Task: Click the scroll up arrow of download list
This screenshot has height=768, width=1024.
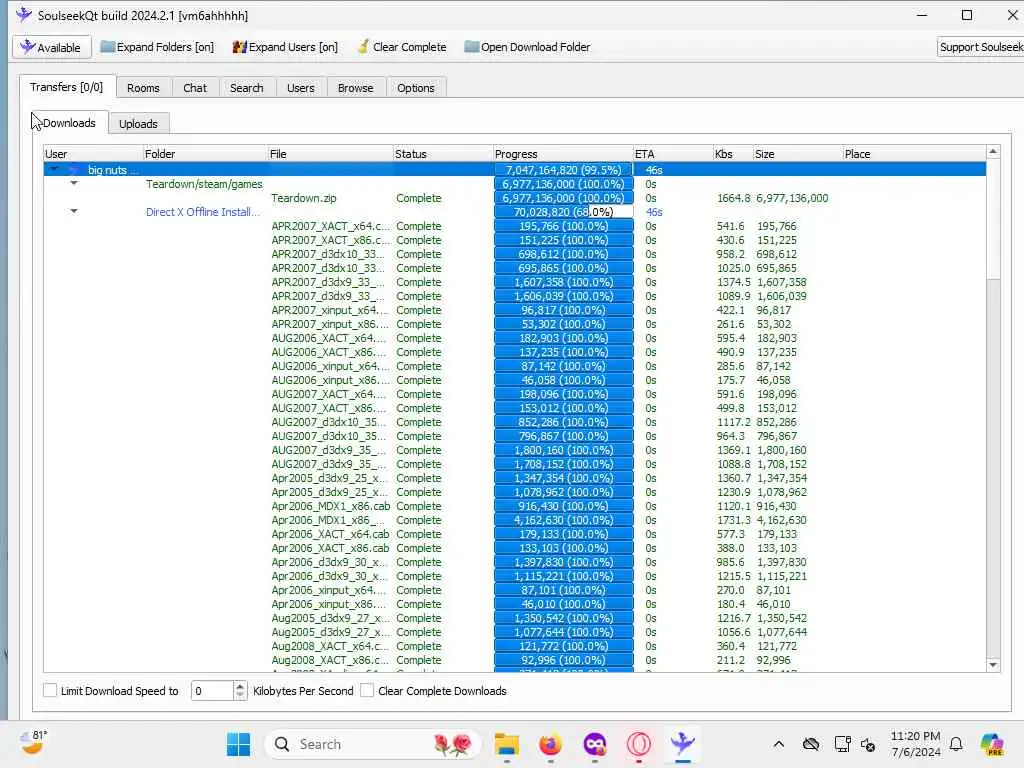Action: click(993, 152)
